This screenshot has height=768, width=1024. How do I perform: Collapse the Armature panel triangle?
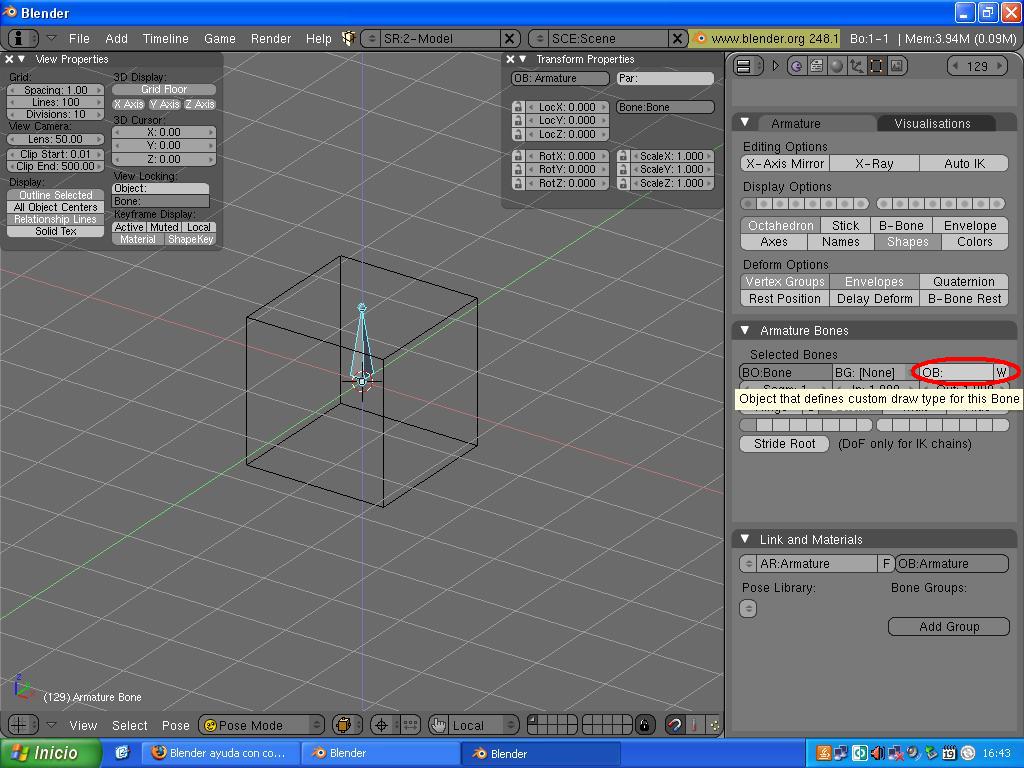click(x=744, y=123)
